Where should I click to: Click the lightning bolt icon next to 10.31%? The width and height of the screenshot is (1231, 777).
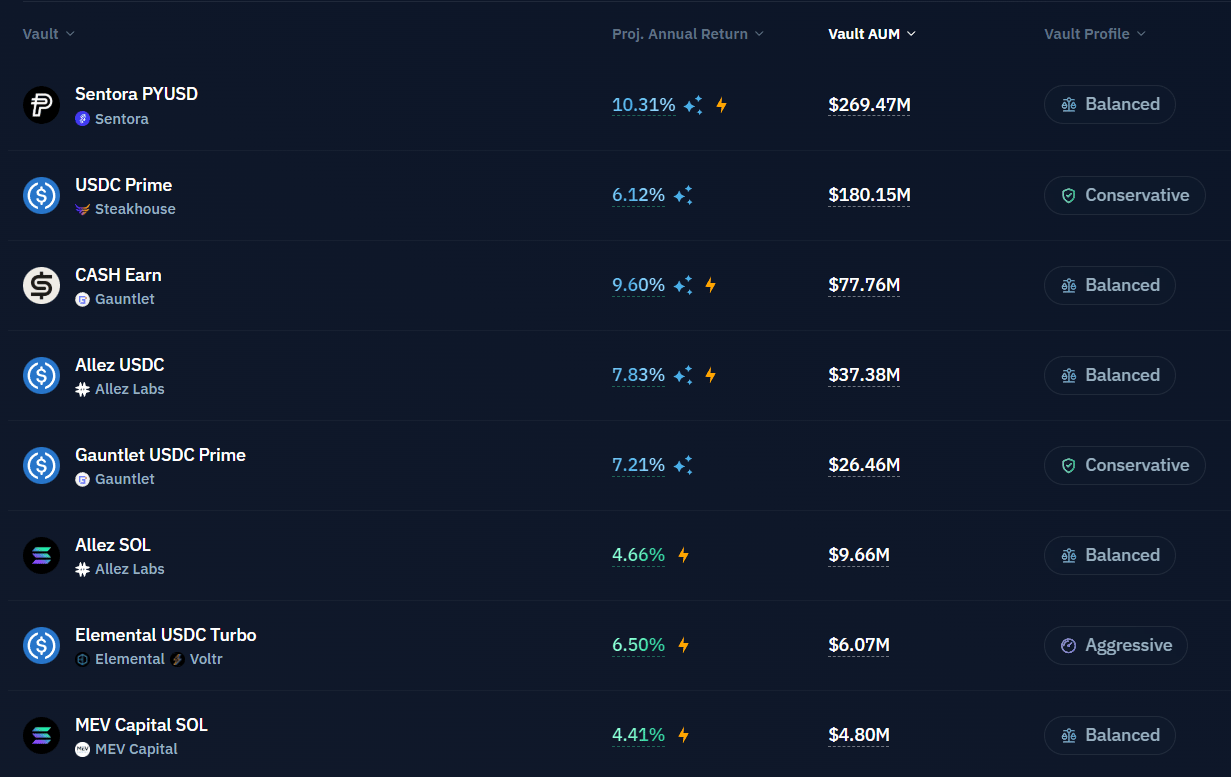click(x=721, y=105)
